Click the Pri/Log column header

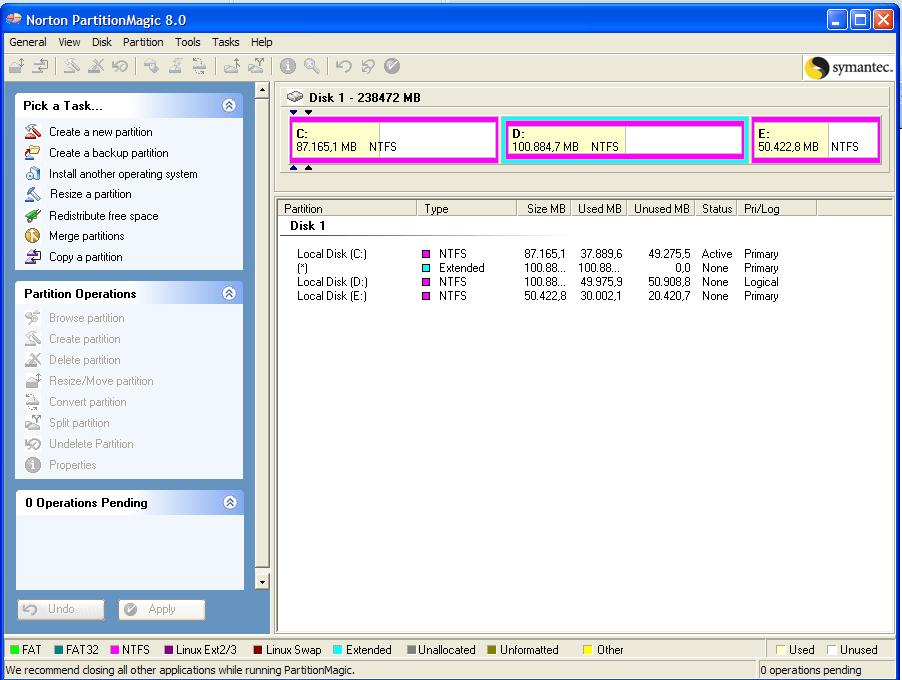click(777, 208)
